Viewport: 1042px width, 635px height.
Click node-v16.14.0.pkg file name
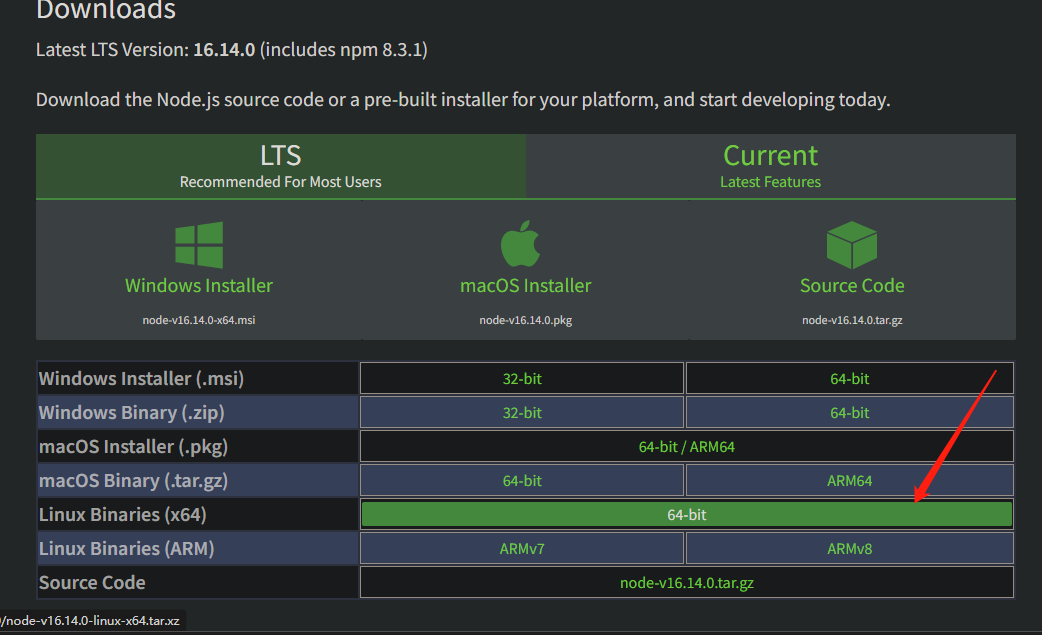(526, 320)
